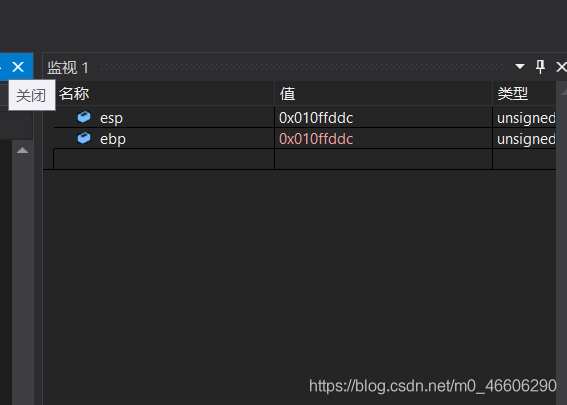
Task: Click the esp value 0x010ffddc
Action: 316,118
